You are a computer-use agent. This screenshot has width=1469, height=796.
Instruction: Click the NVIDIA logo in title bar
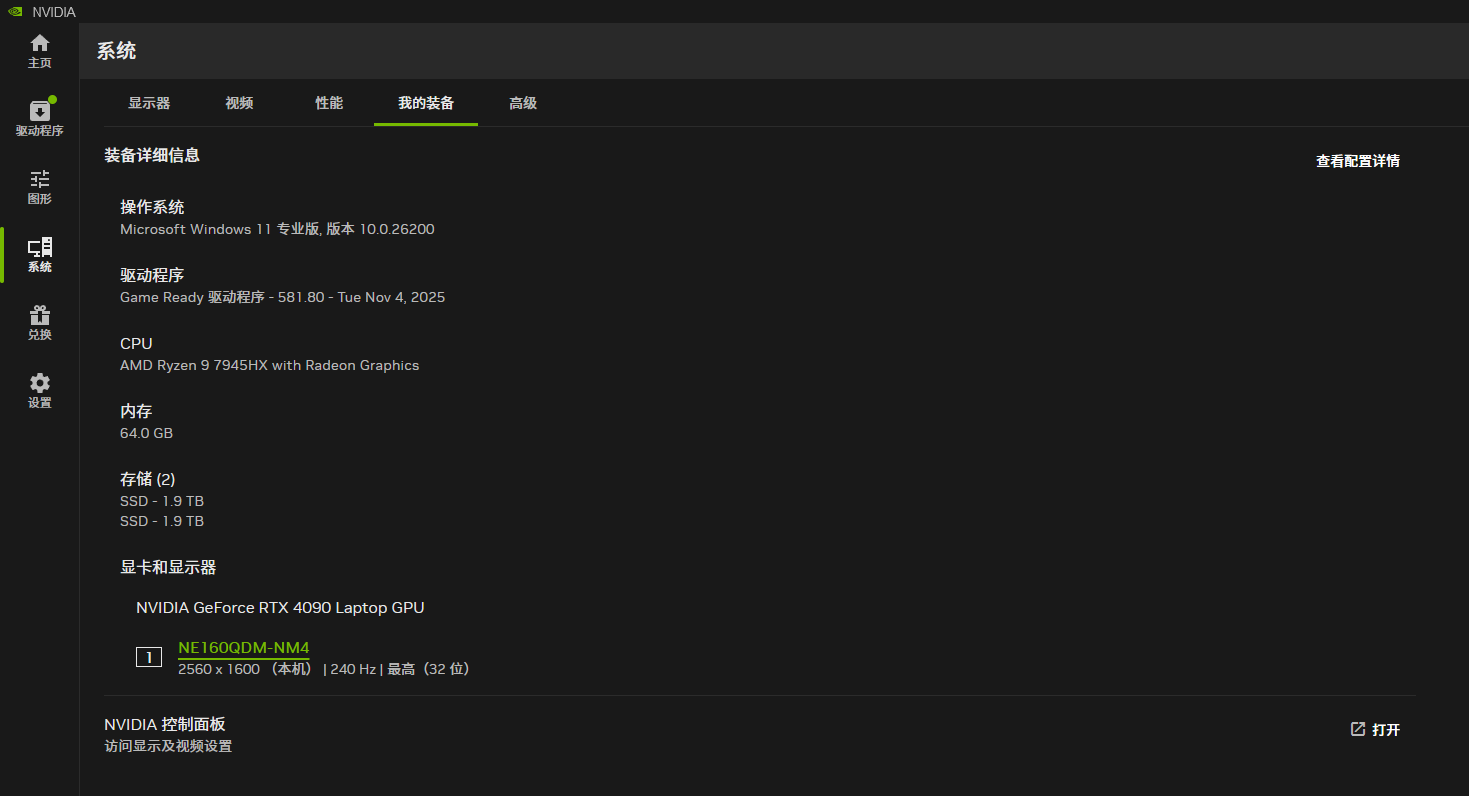(15, 12)
